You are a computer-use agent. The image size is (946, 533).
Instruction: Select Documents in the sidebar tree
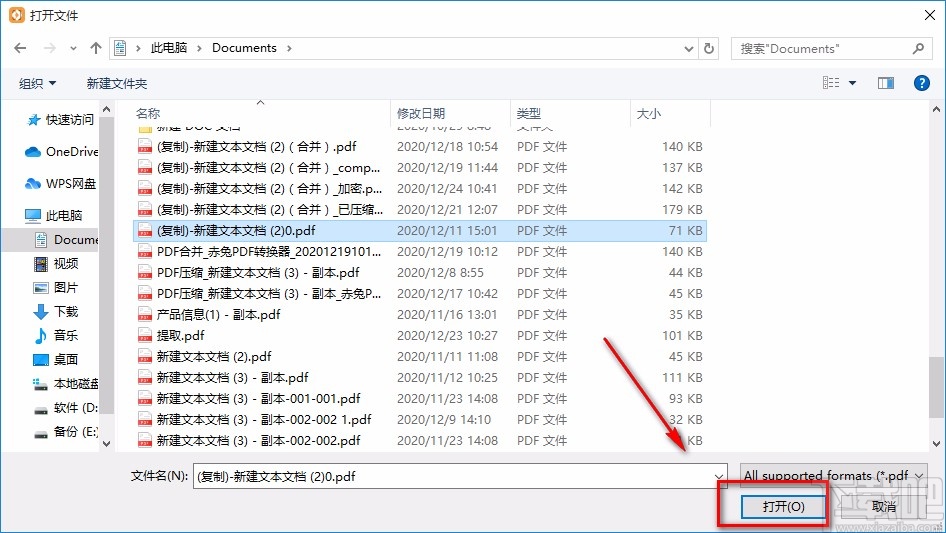click(x=66, y=240)
